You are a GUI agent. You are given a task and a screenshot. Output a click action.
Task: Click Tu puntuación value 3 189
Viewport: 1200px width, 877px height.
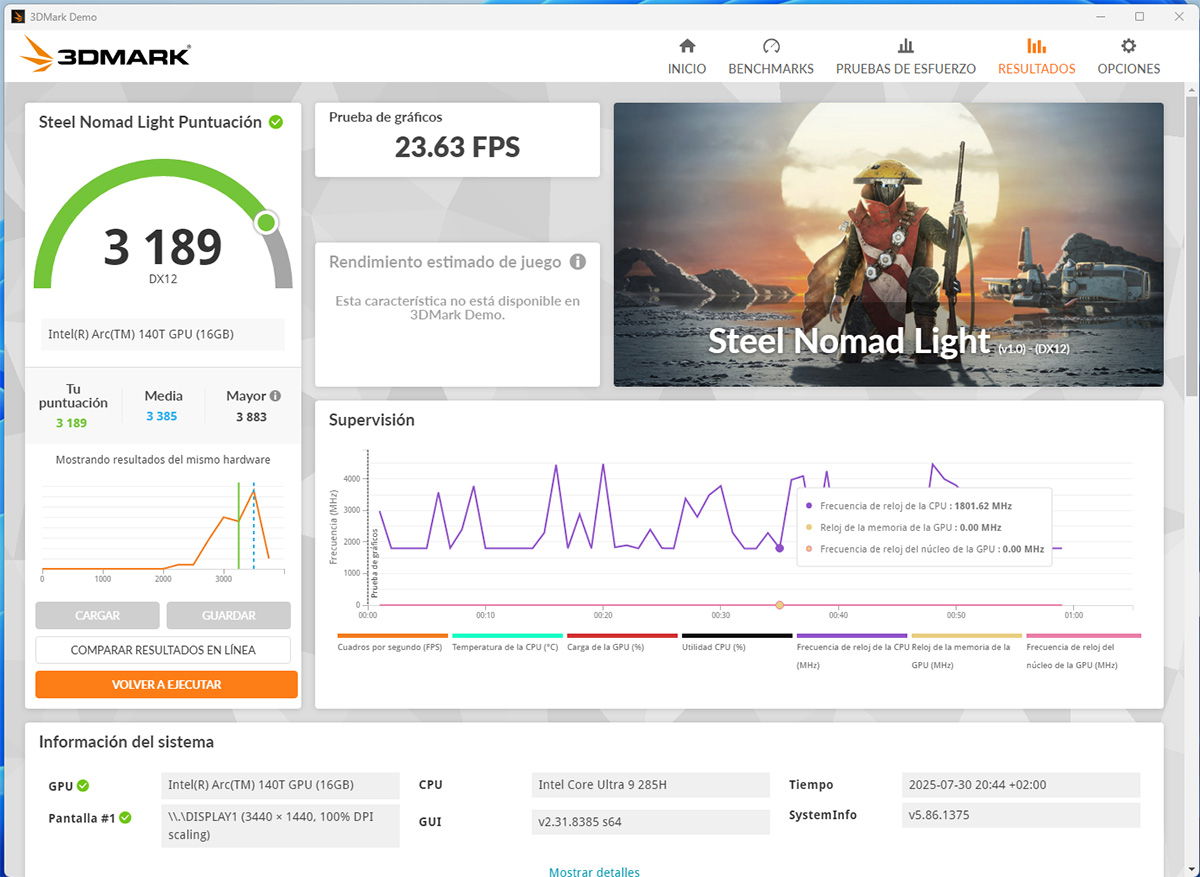coord(71,423)
